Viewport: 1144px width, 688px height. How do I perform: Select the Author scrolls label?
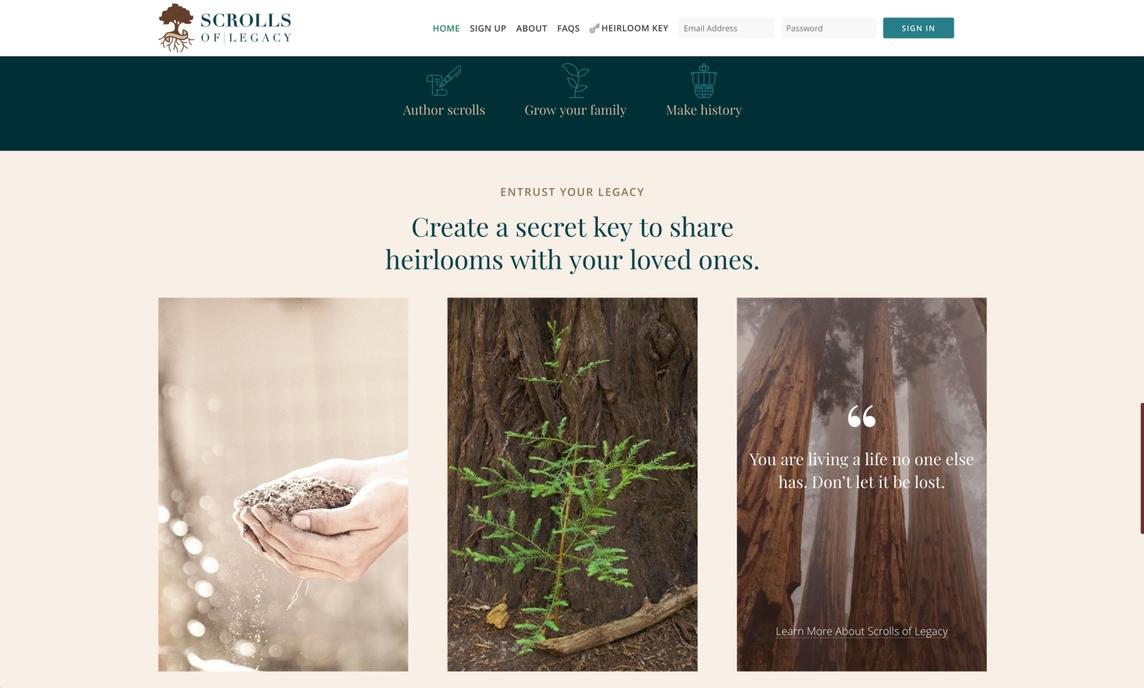444,110
